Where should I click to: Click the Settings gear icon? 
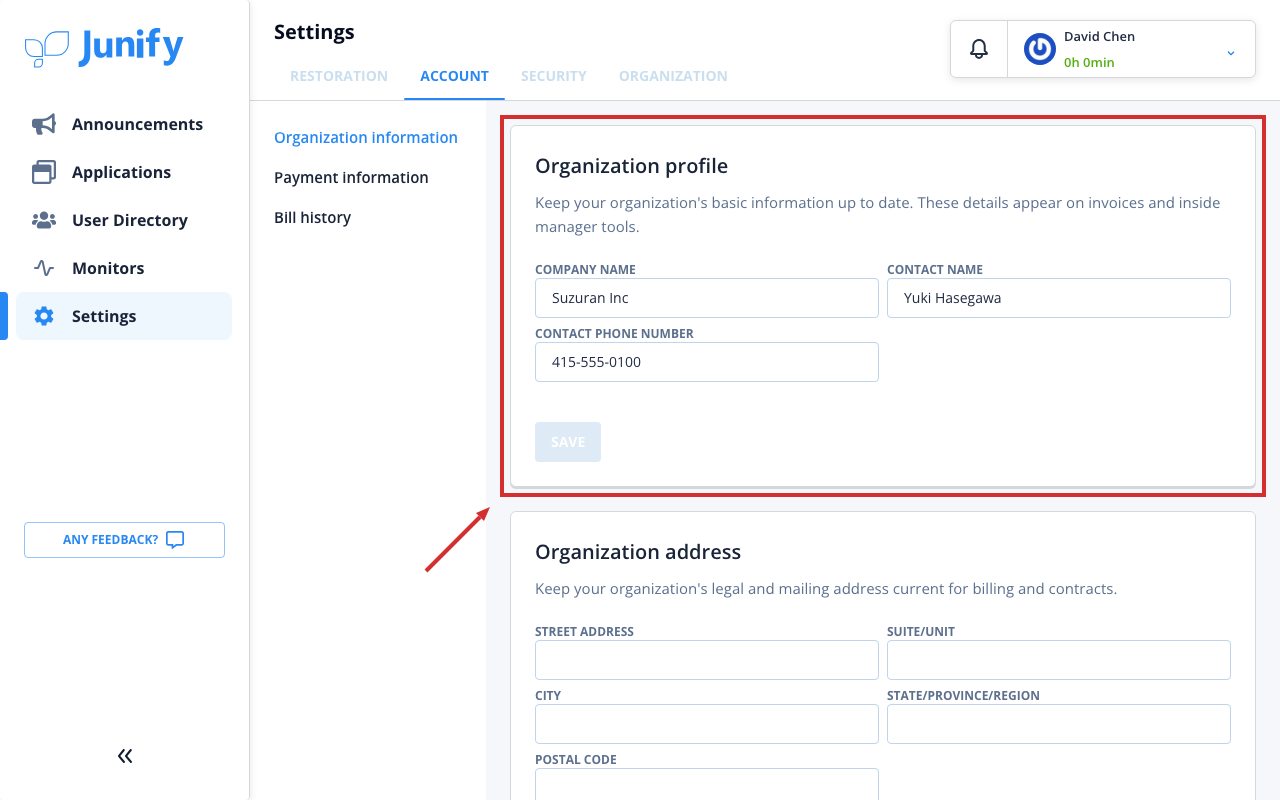coord(44,316)
